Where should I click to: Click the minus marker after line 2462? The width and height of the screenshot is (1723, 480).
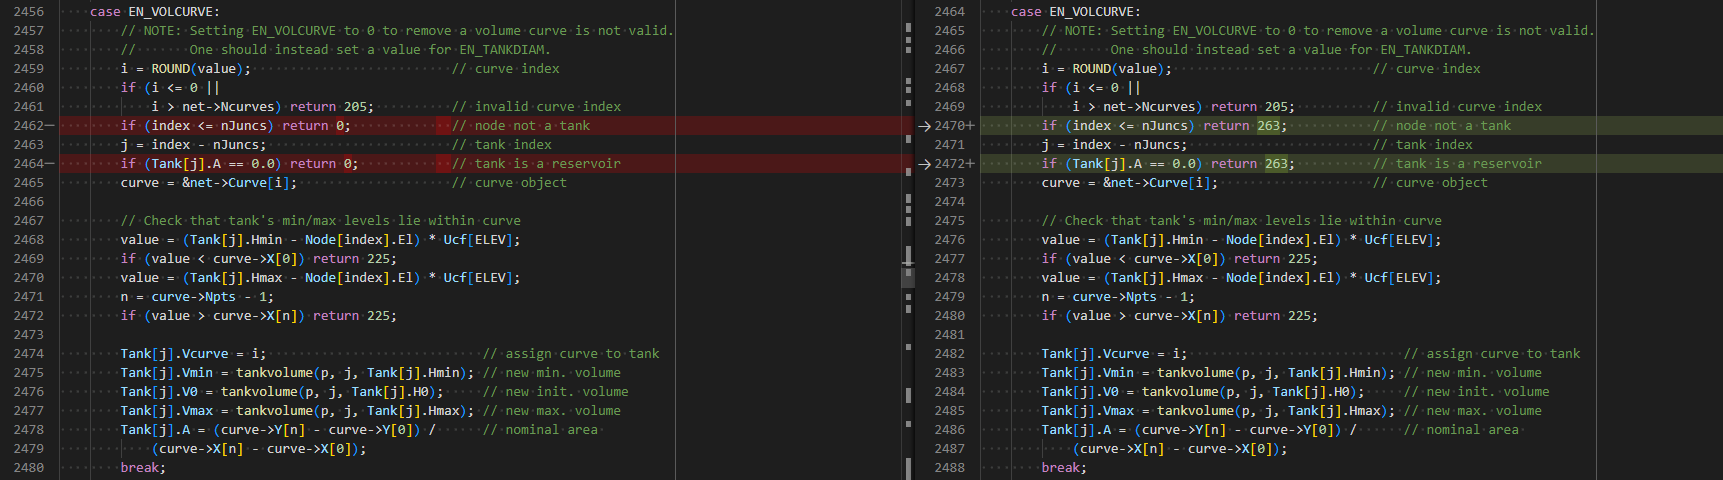(x=50, y=126)
